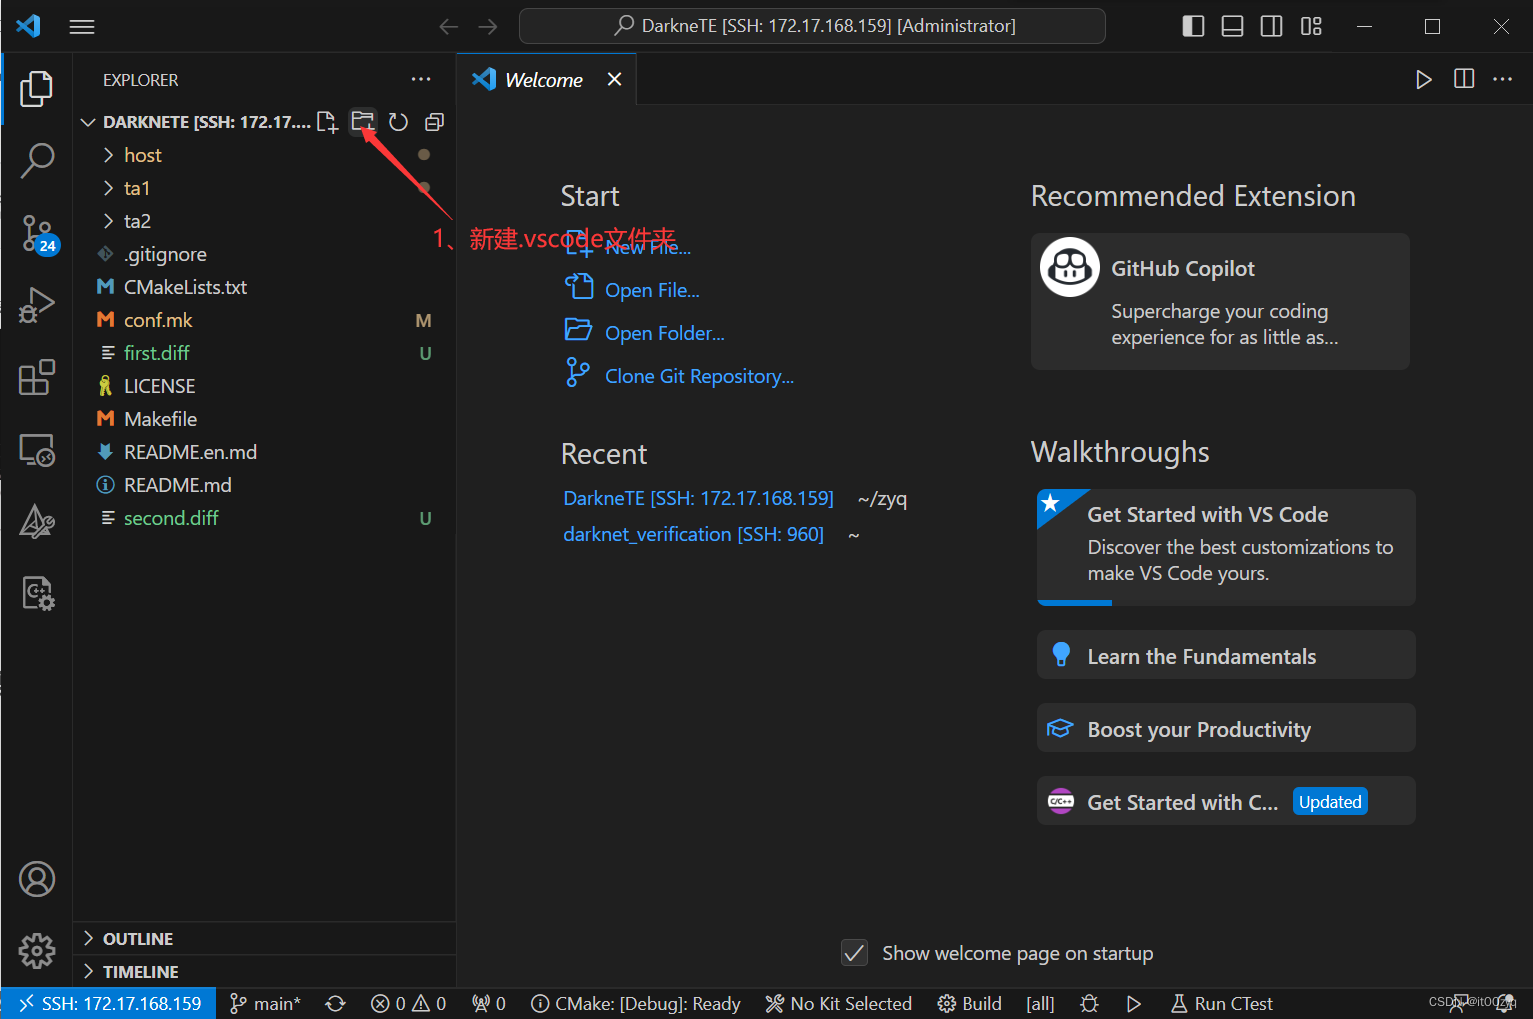This screenshot has height=1019, width=1533.
Task: Open the Makefile in Explorer
Action: coord(264,419)
